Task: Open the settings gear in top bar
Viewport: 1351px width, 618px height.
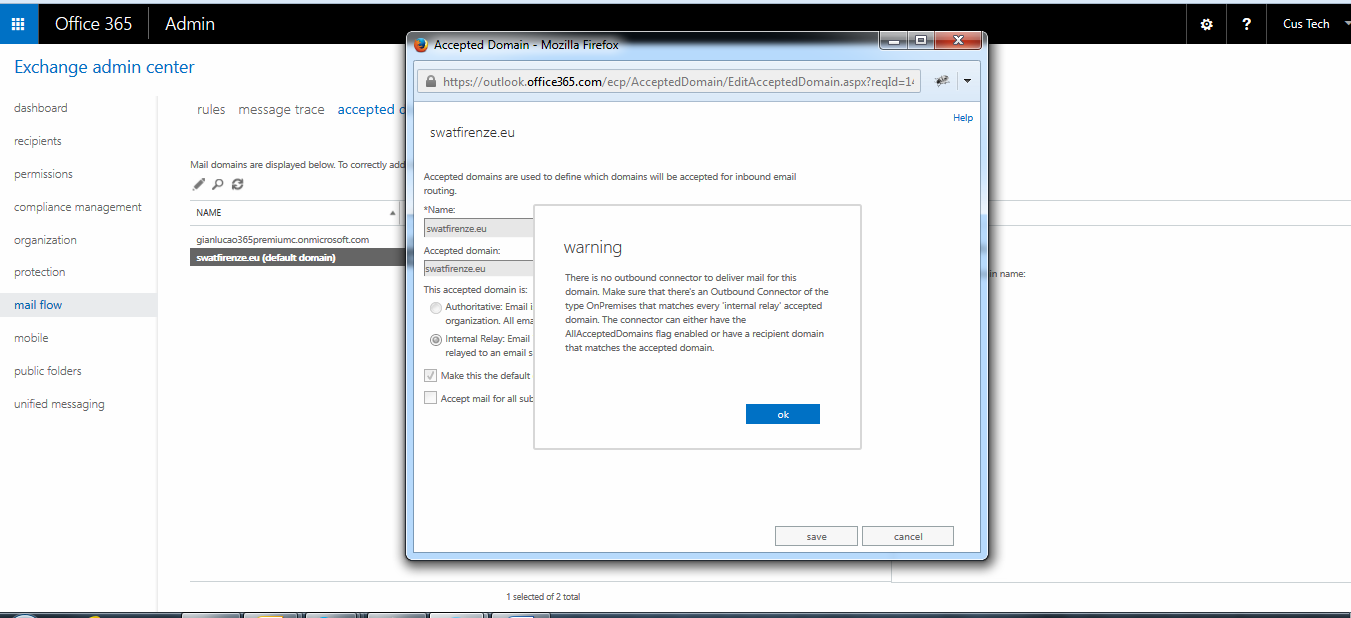Action: pos(1206,24)
